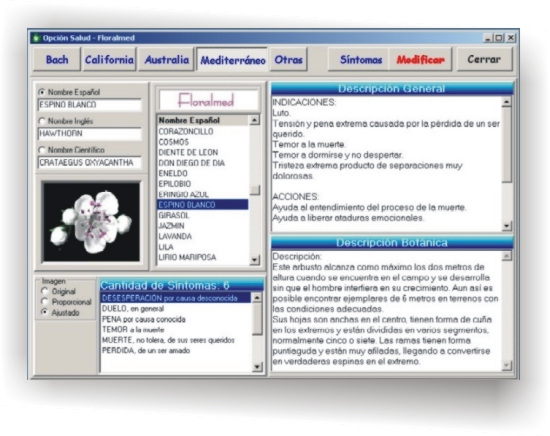Select DON DIEGO DE DIA in list
This screenshot has height=436, width=550.
[203, 163]
